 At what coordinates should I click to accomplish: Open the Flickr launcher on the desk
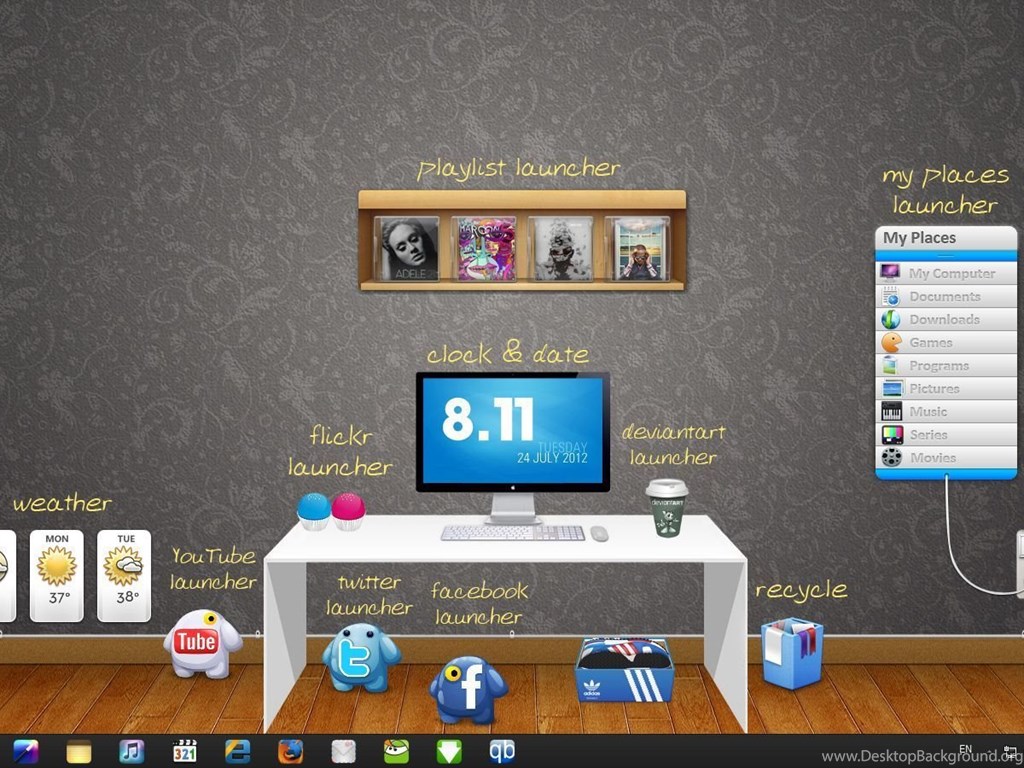tap(331, 510)
